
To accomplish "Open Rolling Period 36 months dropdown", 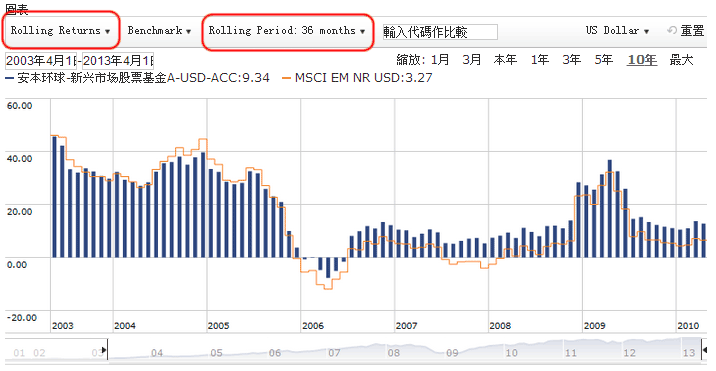I will click(287, 31).
